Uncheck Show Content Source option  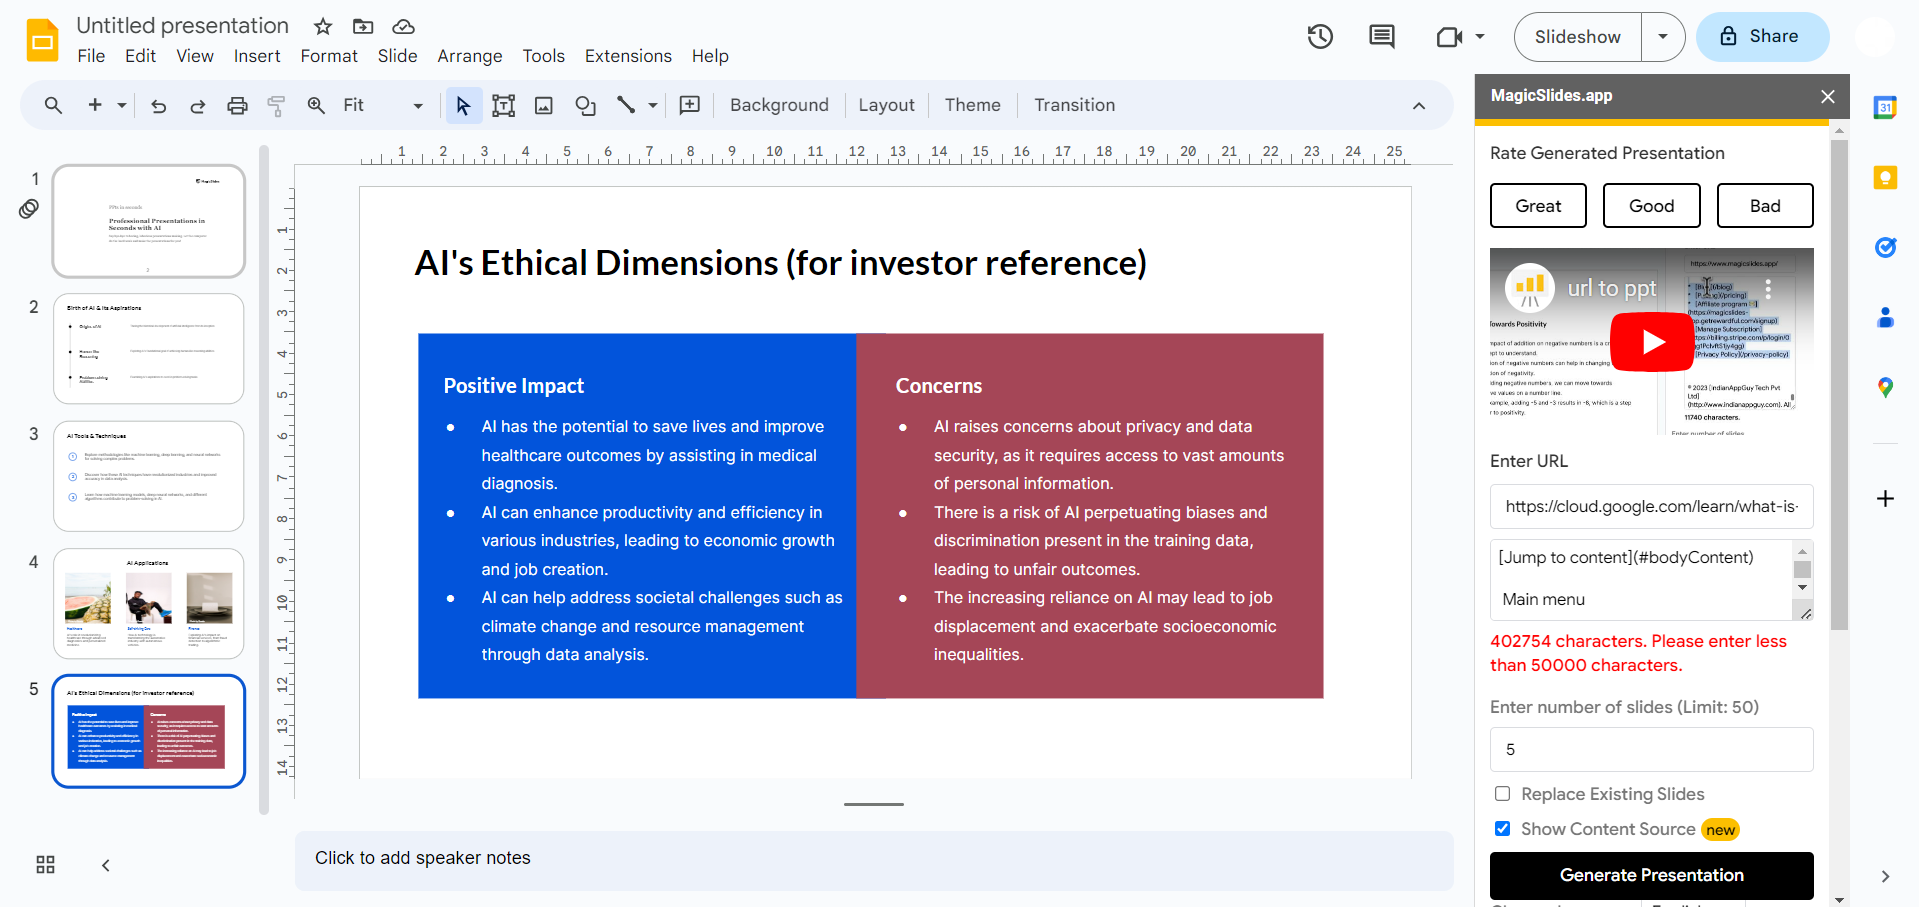point(1502,829)
